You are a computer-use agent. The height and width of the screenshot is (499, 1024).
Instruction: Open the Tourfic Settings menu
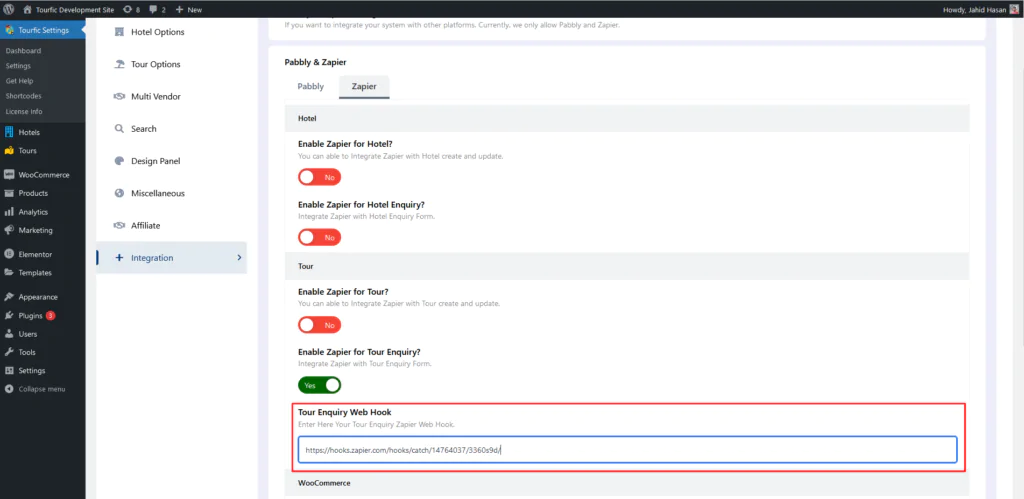coord(42,30)
